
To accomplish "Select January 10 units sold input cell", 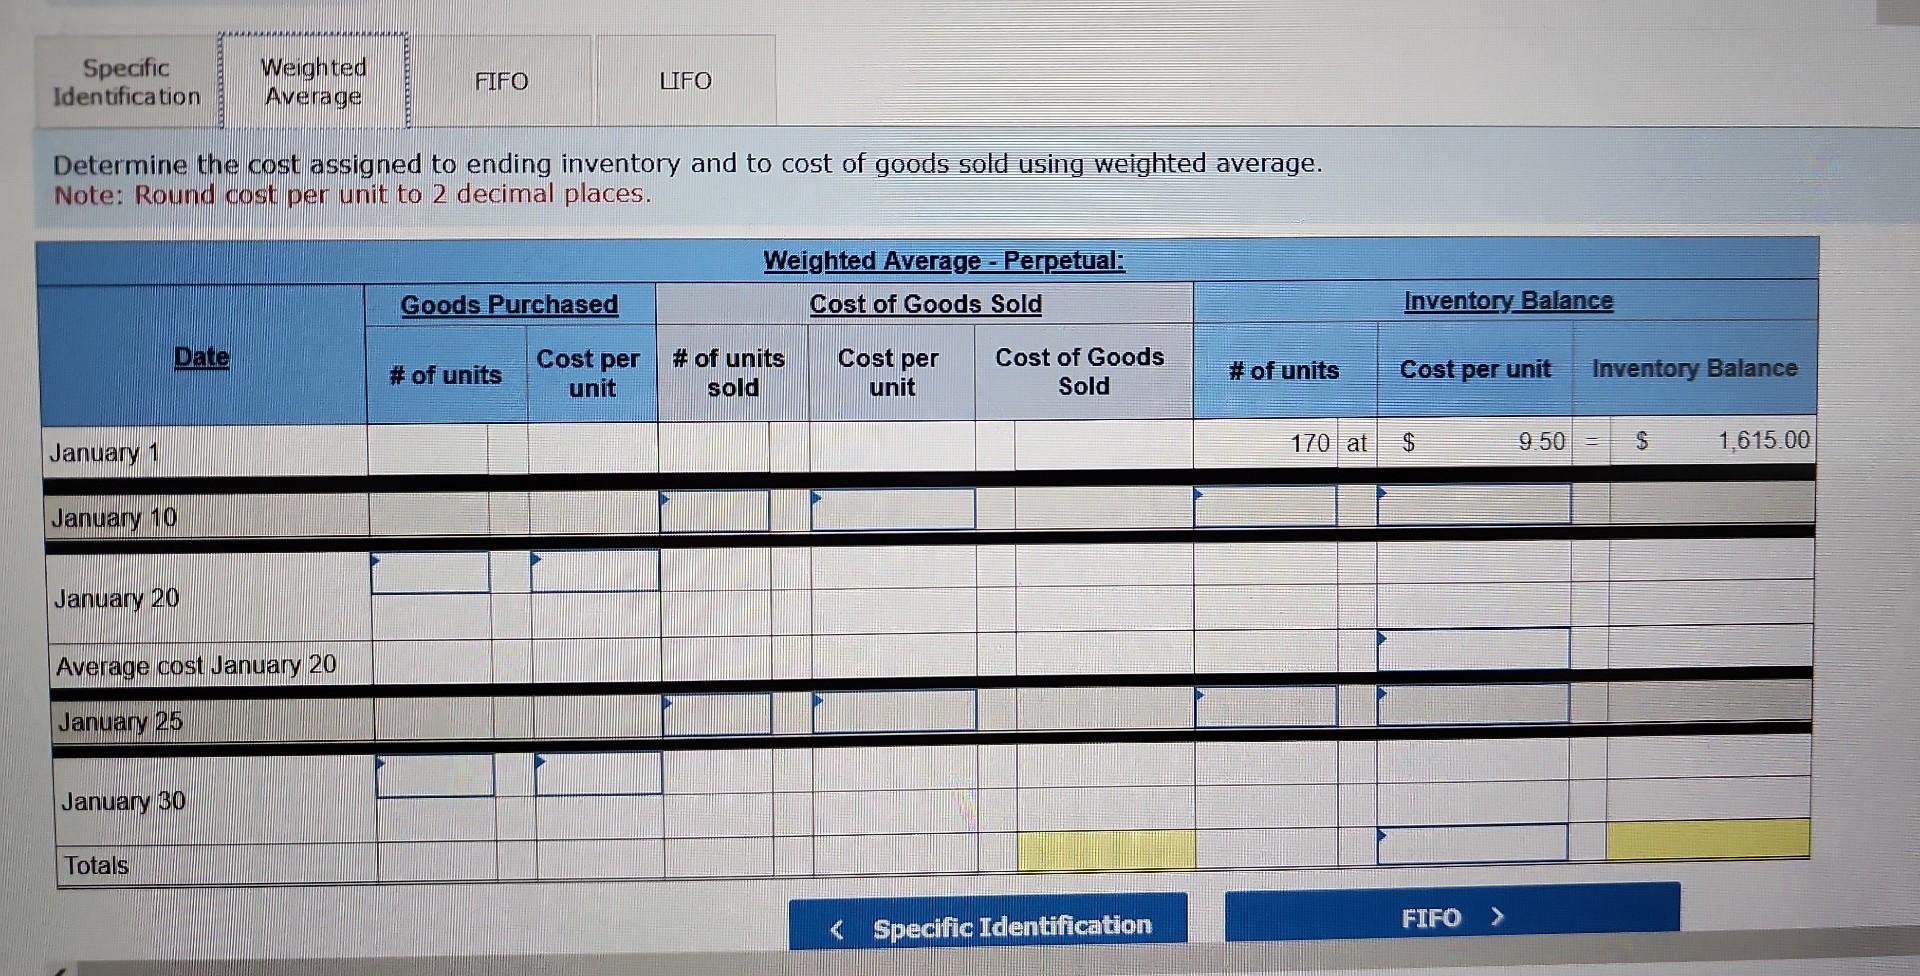I will point(715,511).
